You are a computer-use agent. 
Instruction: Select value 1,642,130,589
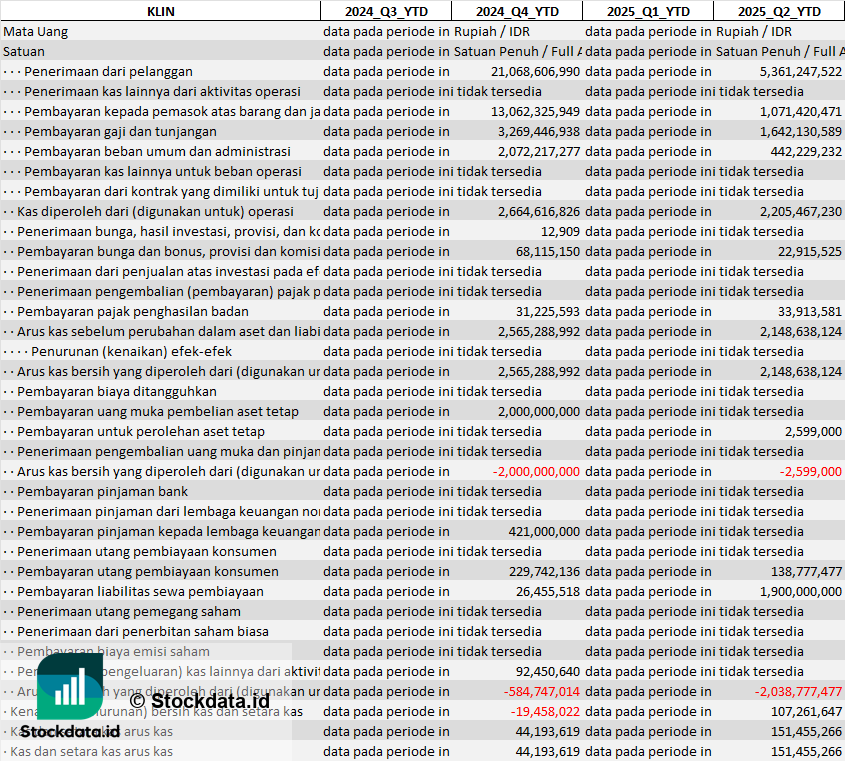click(x=800, y=131)
